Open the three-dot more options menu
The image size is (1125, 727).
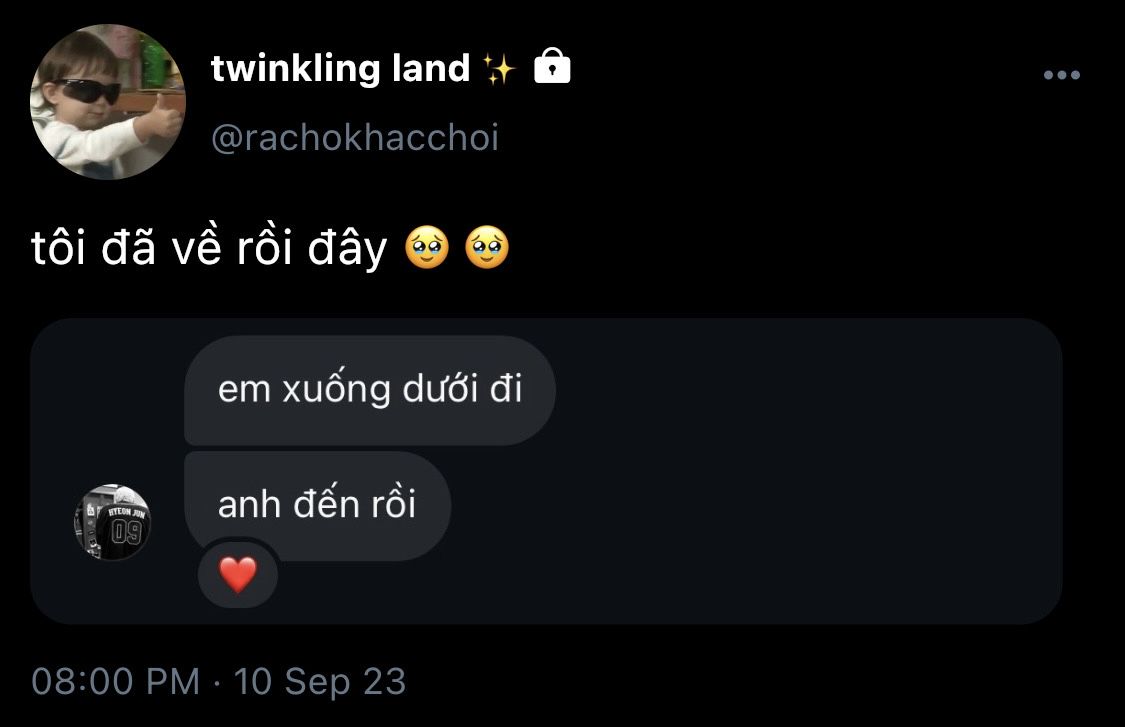[x=1061, y=75]
